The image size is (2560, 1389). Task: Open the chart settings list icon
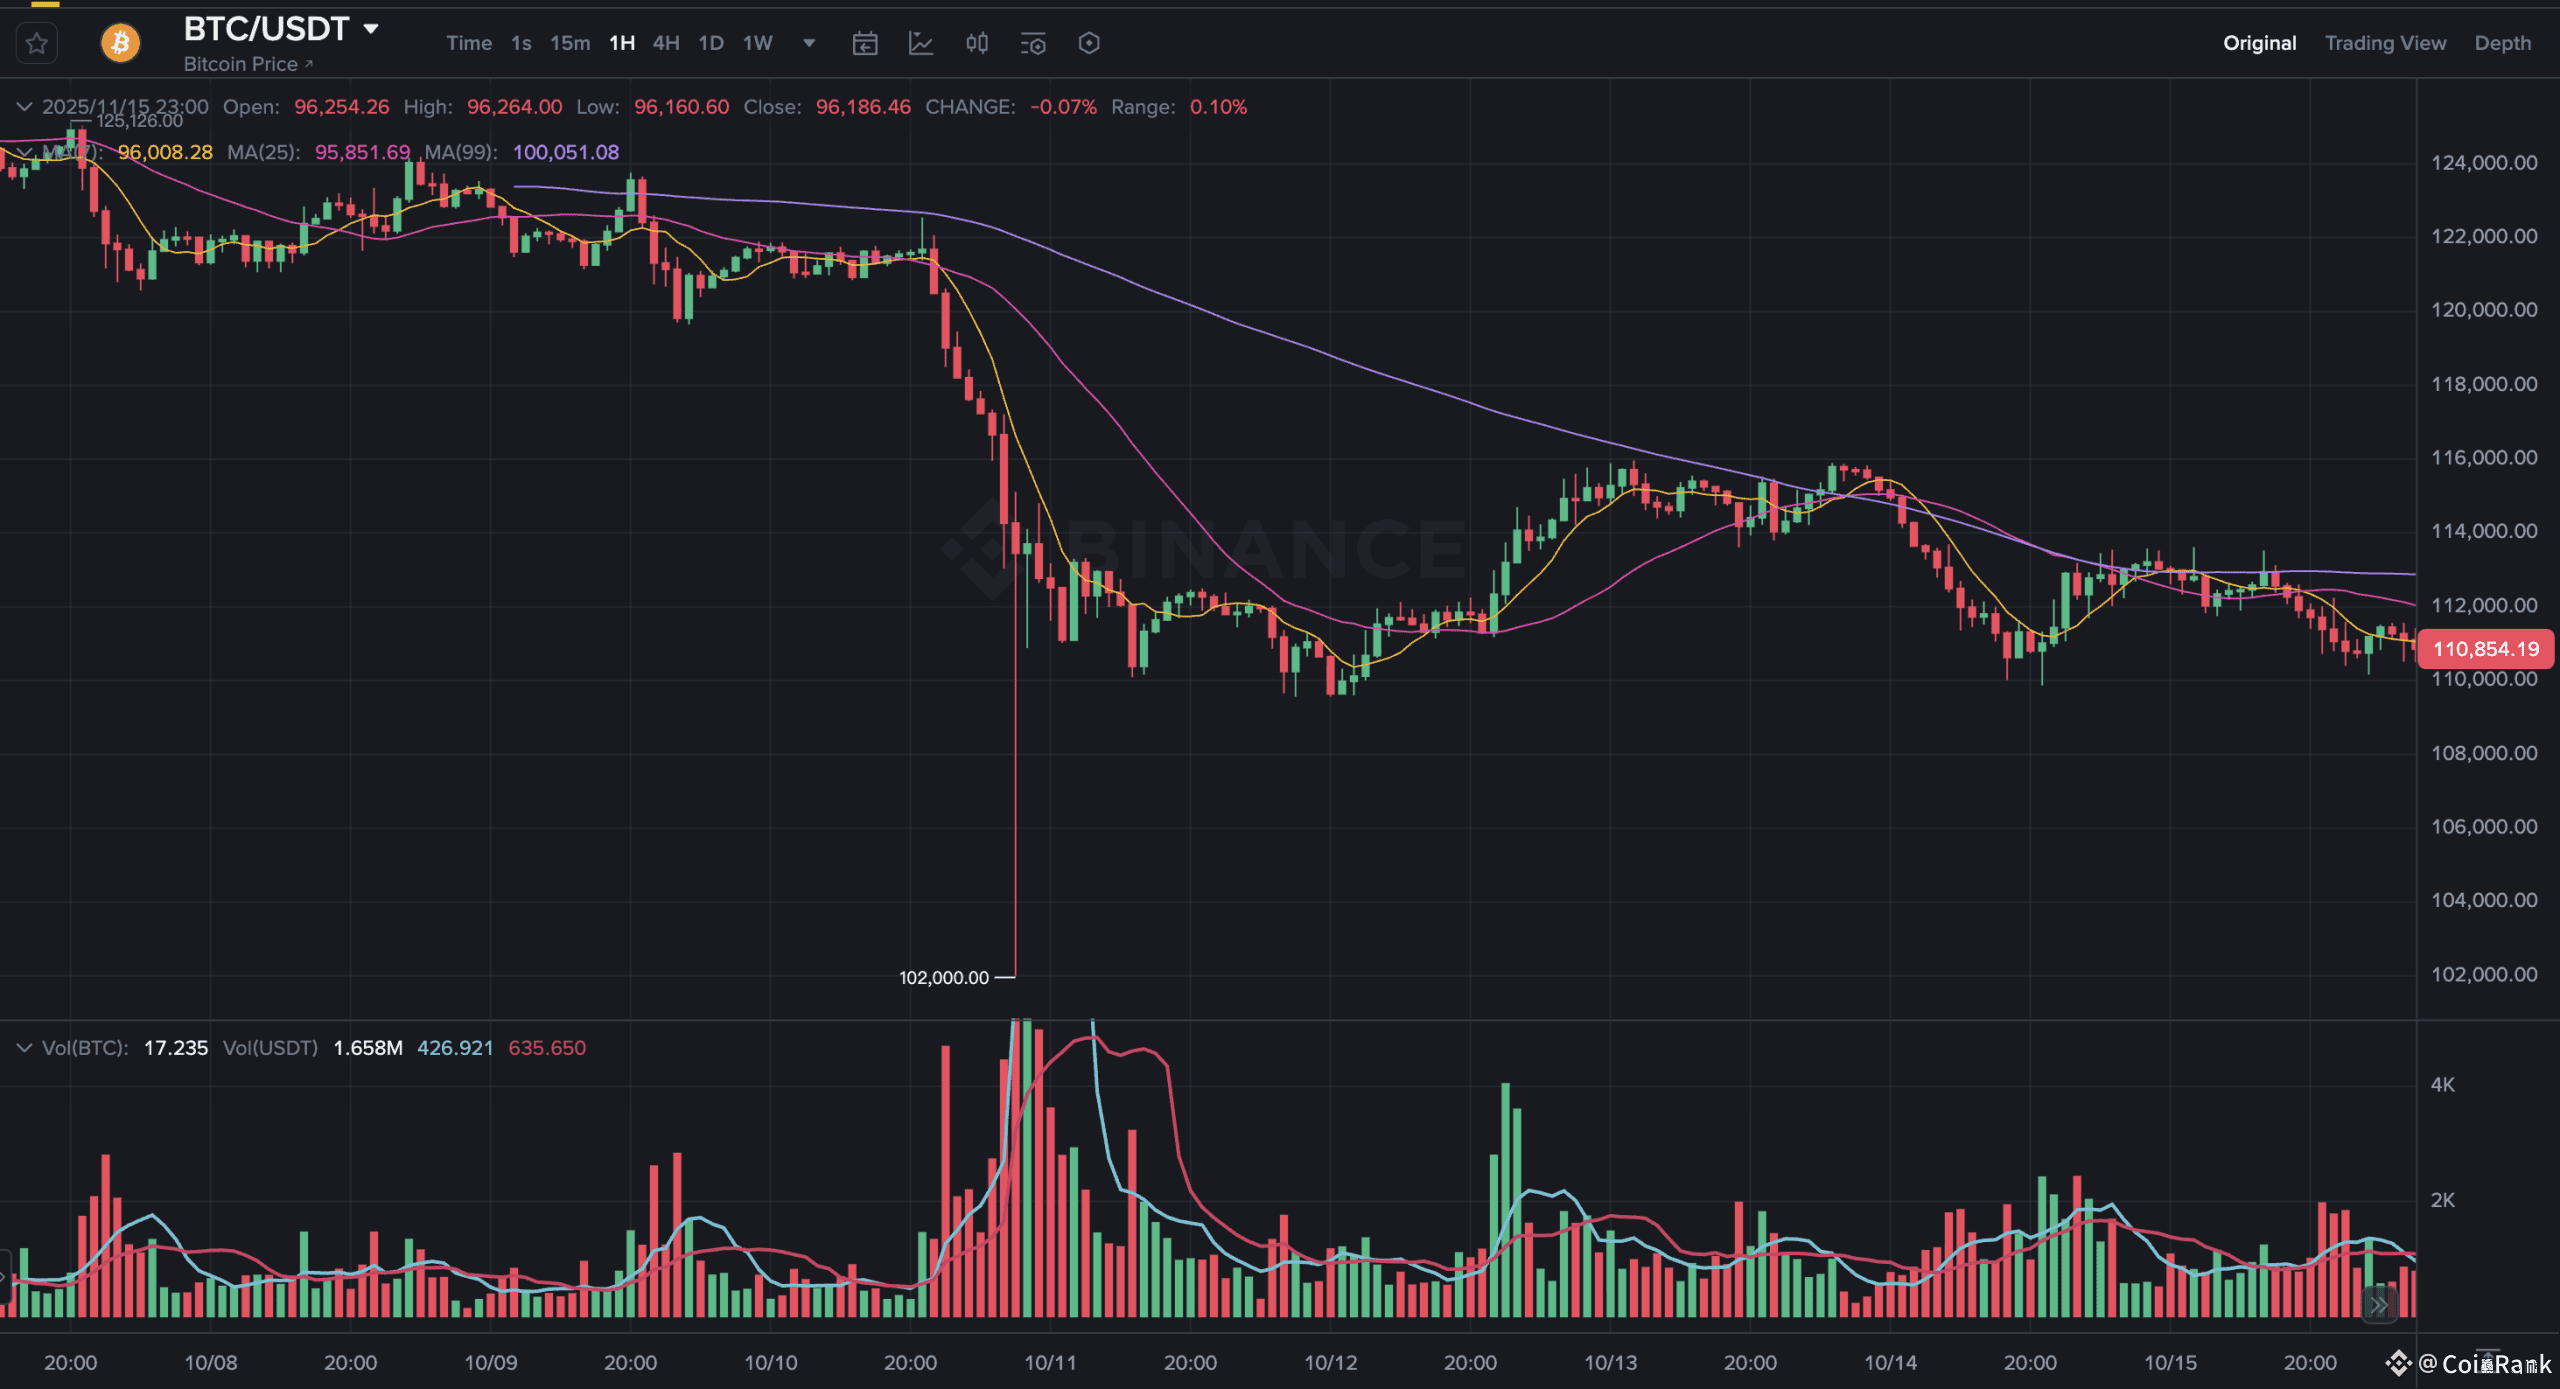tap(1033, 43)
